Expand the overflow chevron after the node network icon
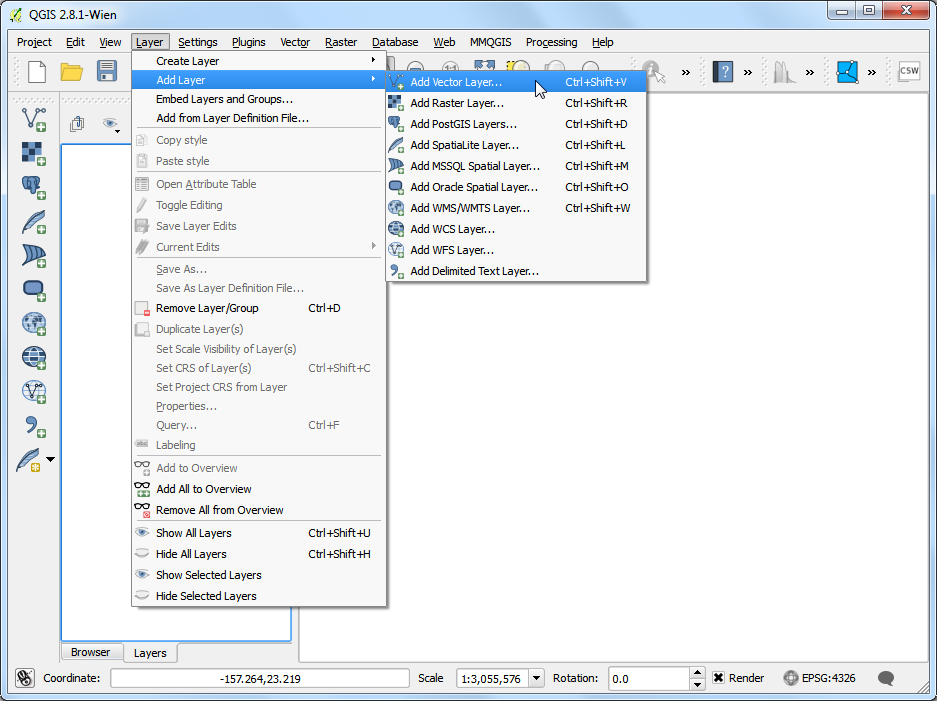The image size is (937, 701). [x=872, y=72]
